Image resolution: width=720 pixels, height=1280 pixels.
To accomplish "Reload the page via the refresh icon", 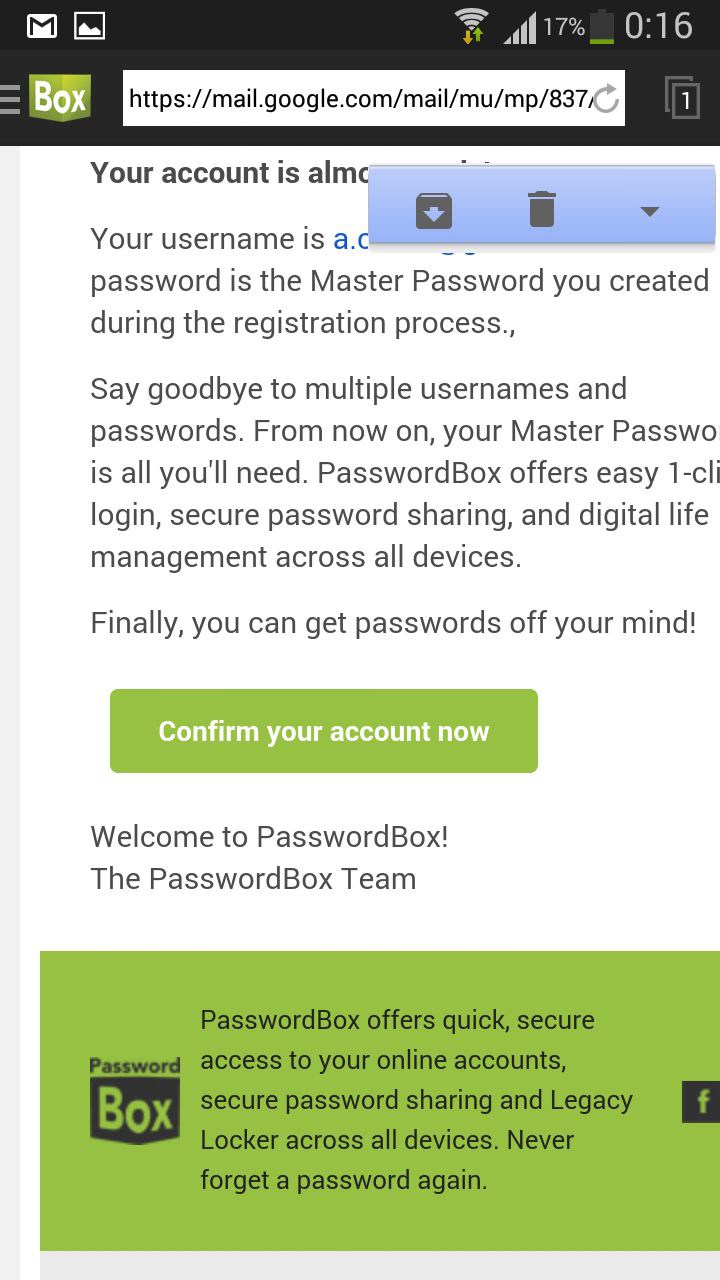I will [607, 99].
